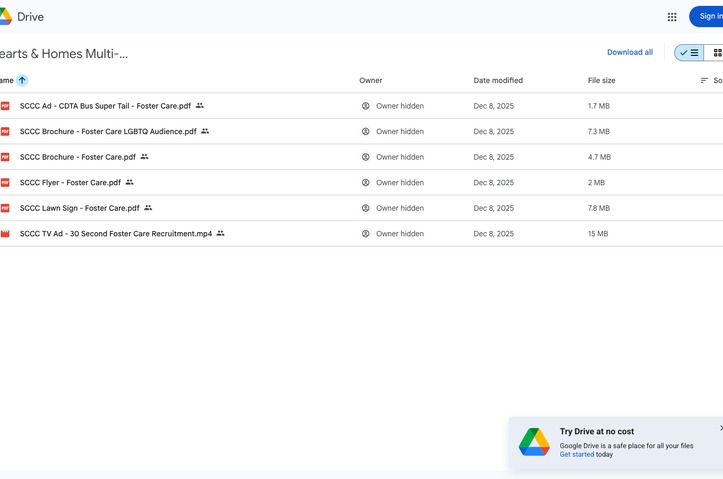The width and height of the screenshot is (723, 479).
Task: Click the Google Drive logo
Action: coord(5,17)
